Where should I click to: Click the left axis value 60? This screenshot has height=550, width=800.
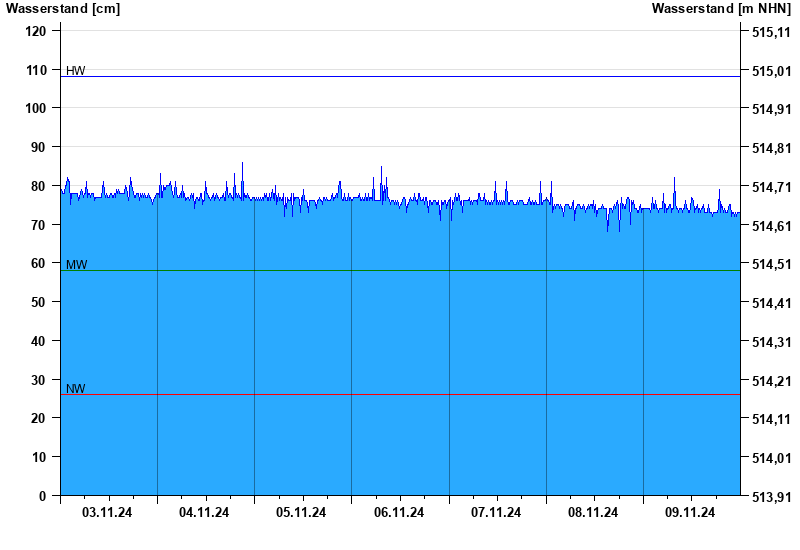coord(39,263)
